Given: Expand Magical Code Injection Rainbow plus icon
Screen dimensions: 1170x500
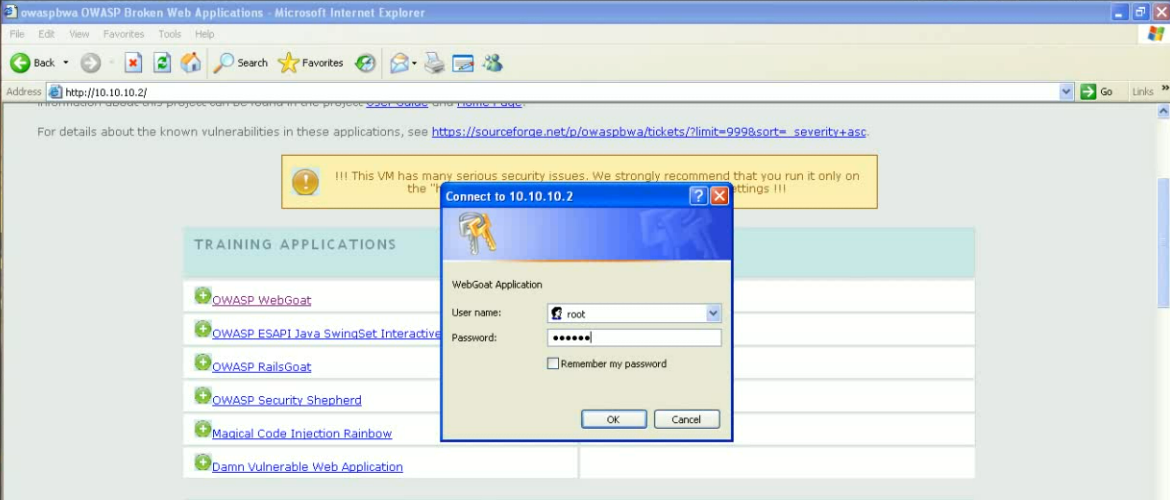Looking at the screenshot, I should (202, 429).
